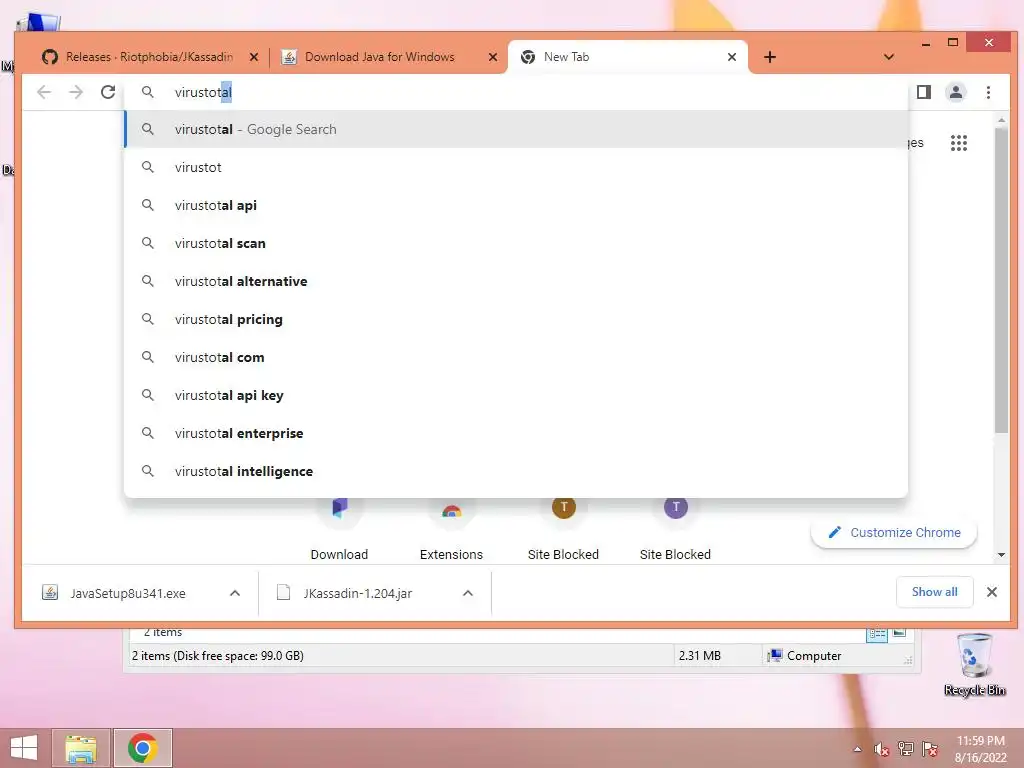Open a new tab with plus button
The height and width of the screenshot is (768, 1024).
(770, 57)
